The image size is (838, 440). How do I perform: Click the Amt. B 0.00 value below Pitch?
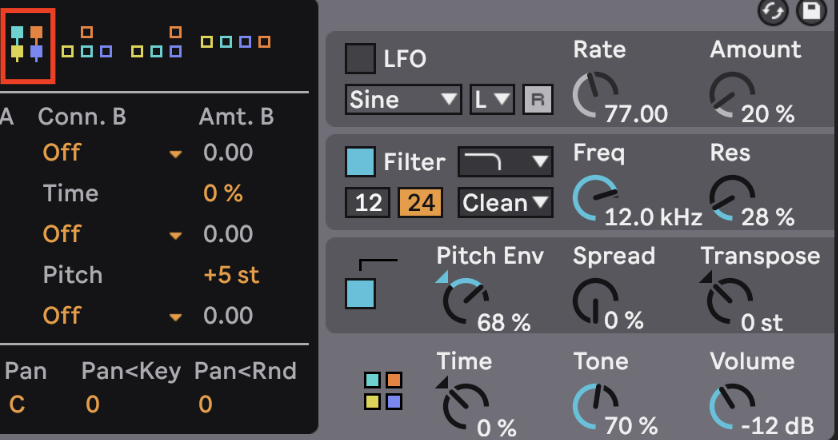pos(228,315)
